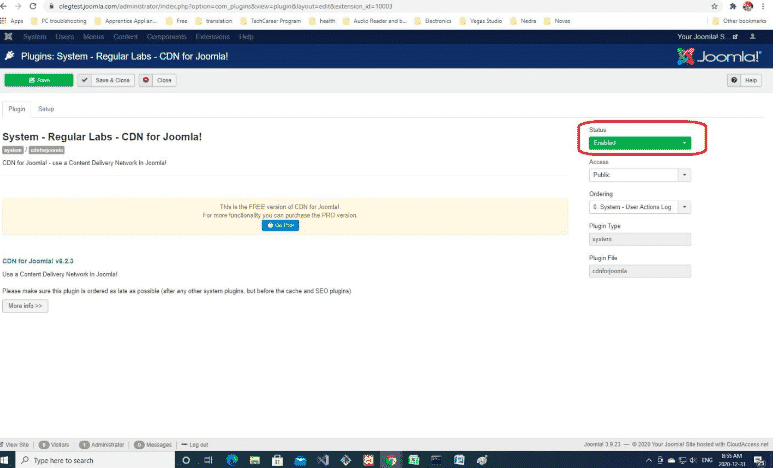The height and width of the screenshot is (468, 776).
Task: Open Task View on taskbar
Action: pos(208,460)
